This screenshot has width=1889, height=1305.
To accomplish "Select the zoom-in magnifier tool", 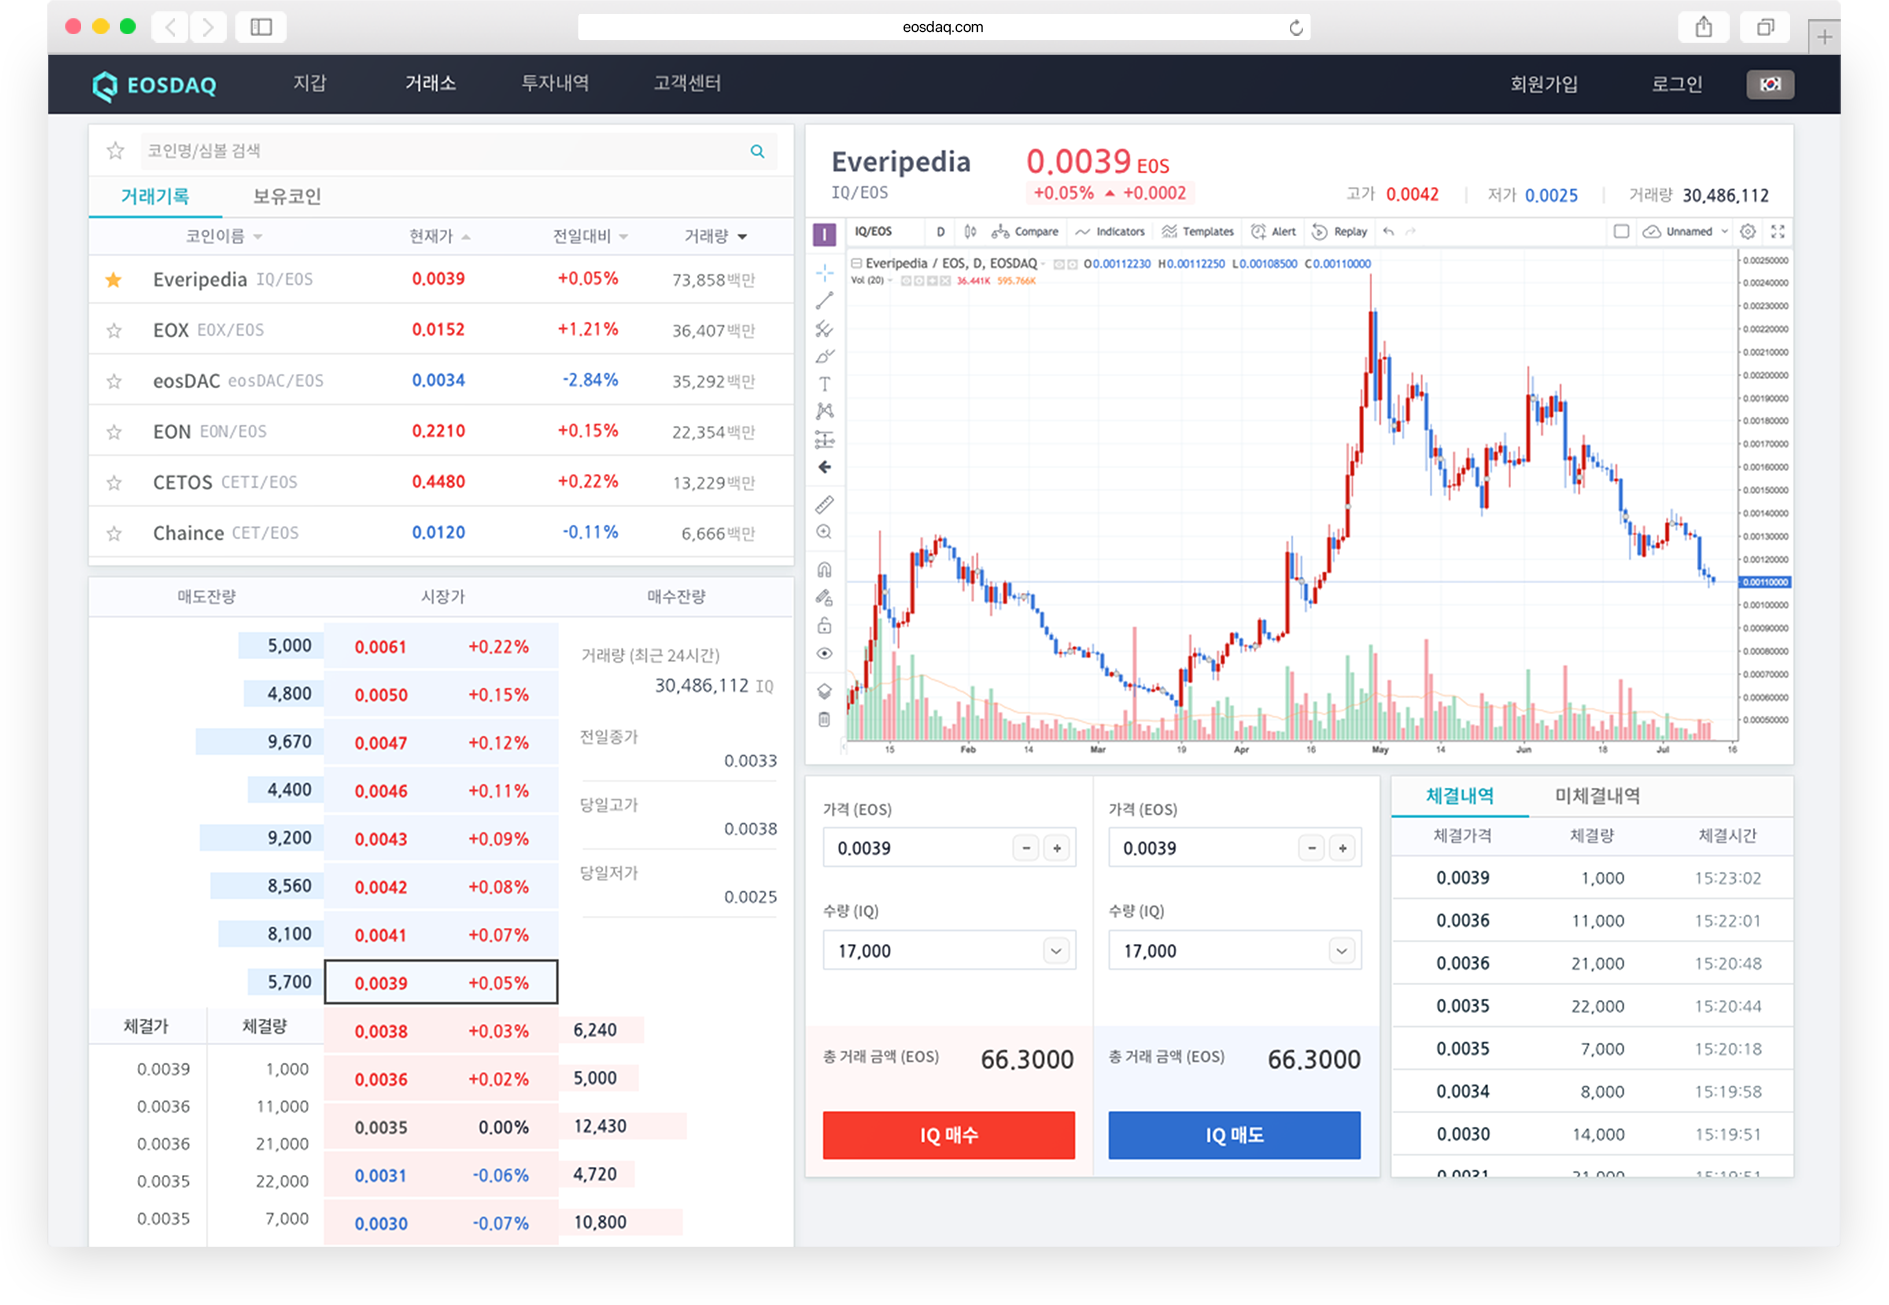I will [824, 533].
